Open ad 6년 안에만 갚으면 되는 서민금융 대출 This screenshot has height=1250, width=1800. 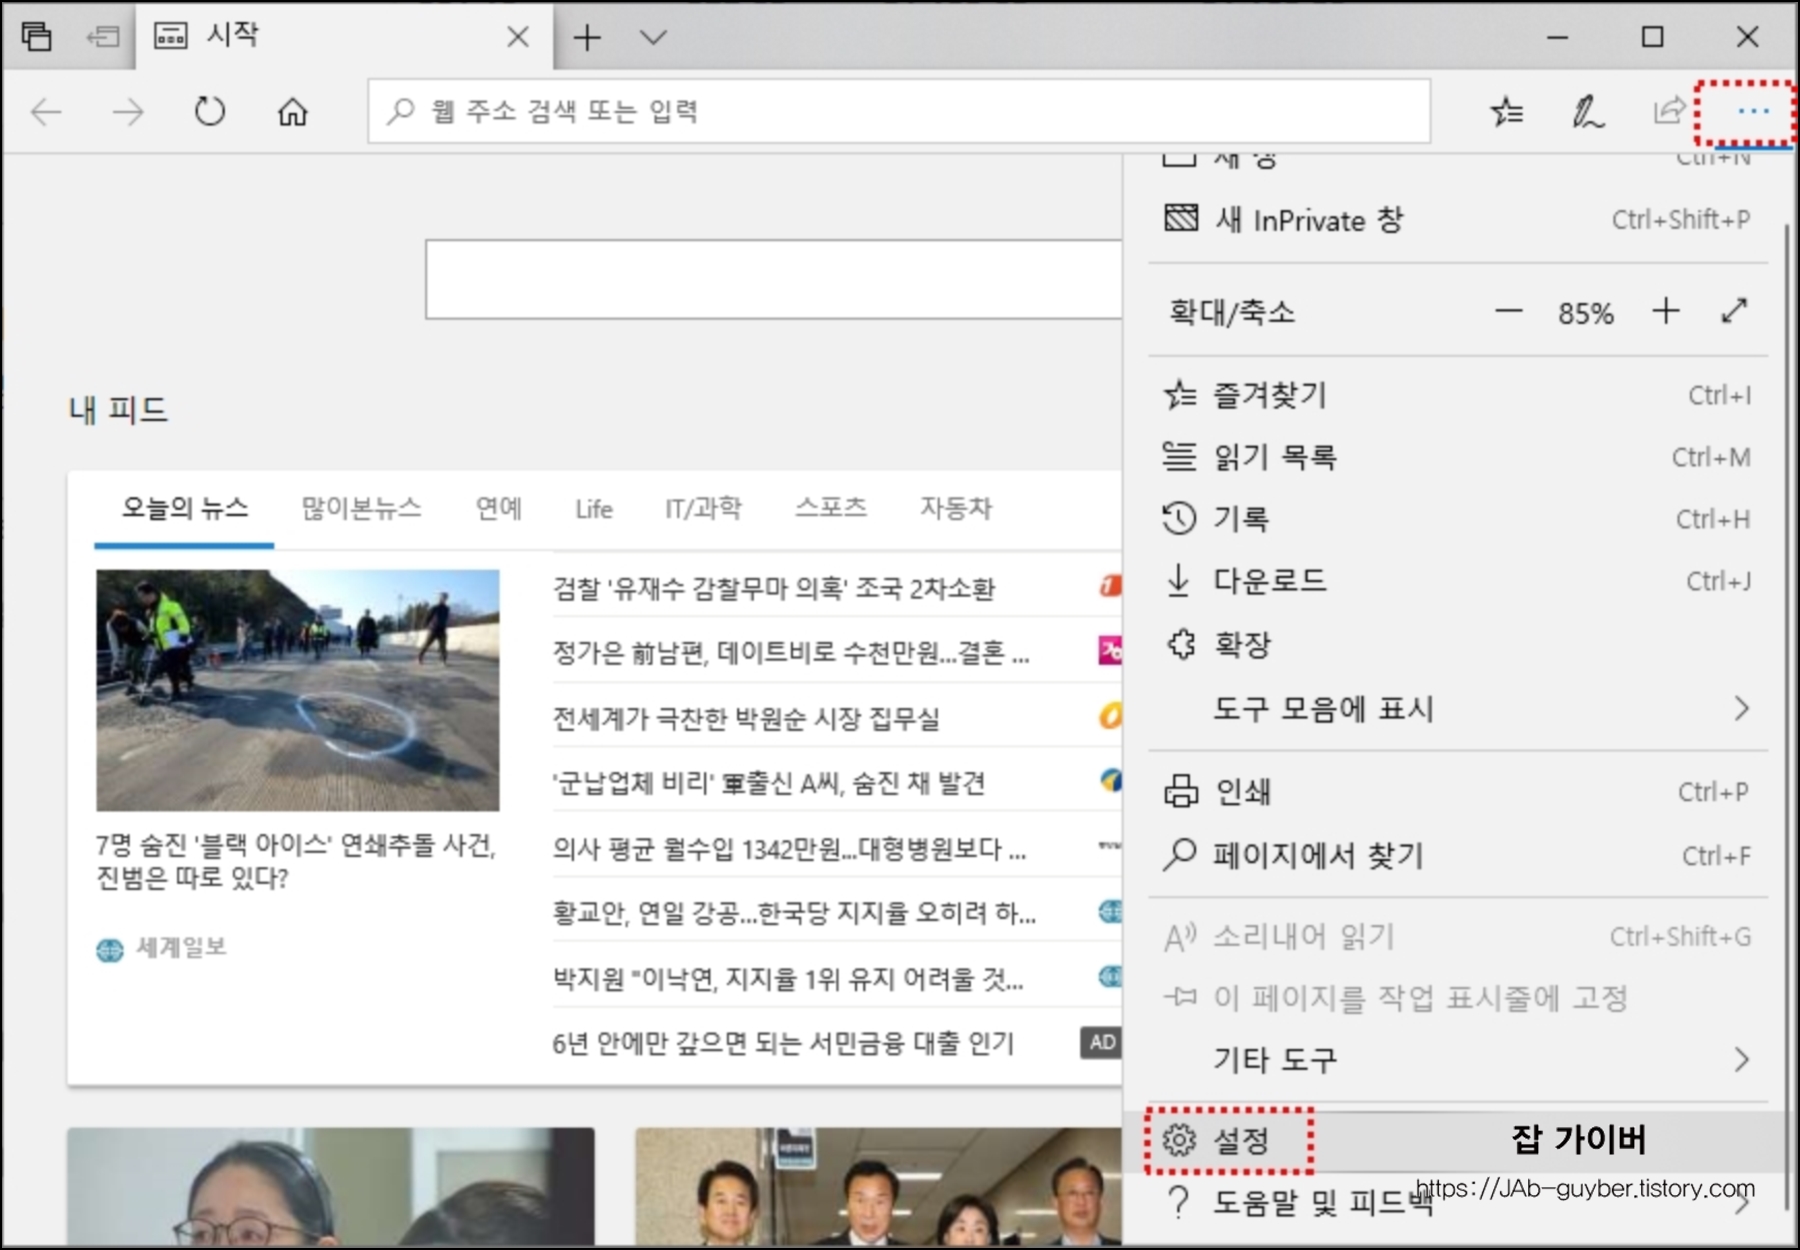(x=783, y=1043)
